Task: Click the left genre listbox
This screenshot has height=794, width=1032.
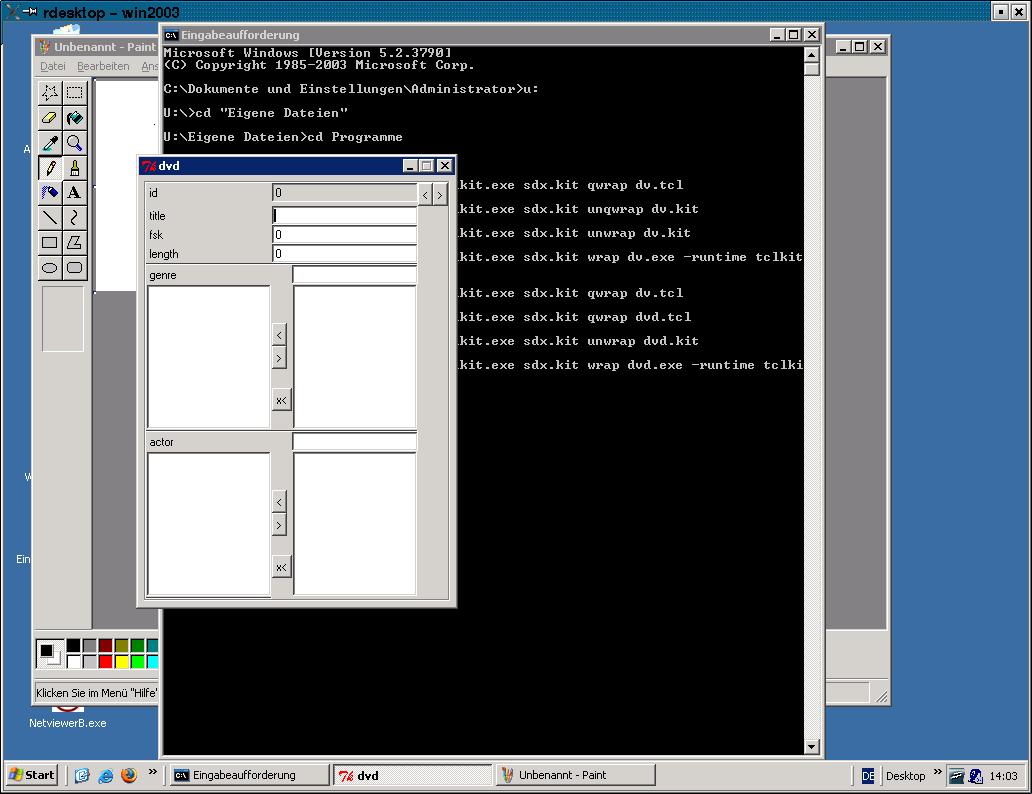Action: (x=209, y=357)
